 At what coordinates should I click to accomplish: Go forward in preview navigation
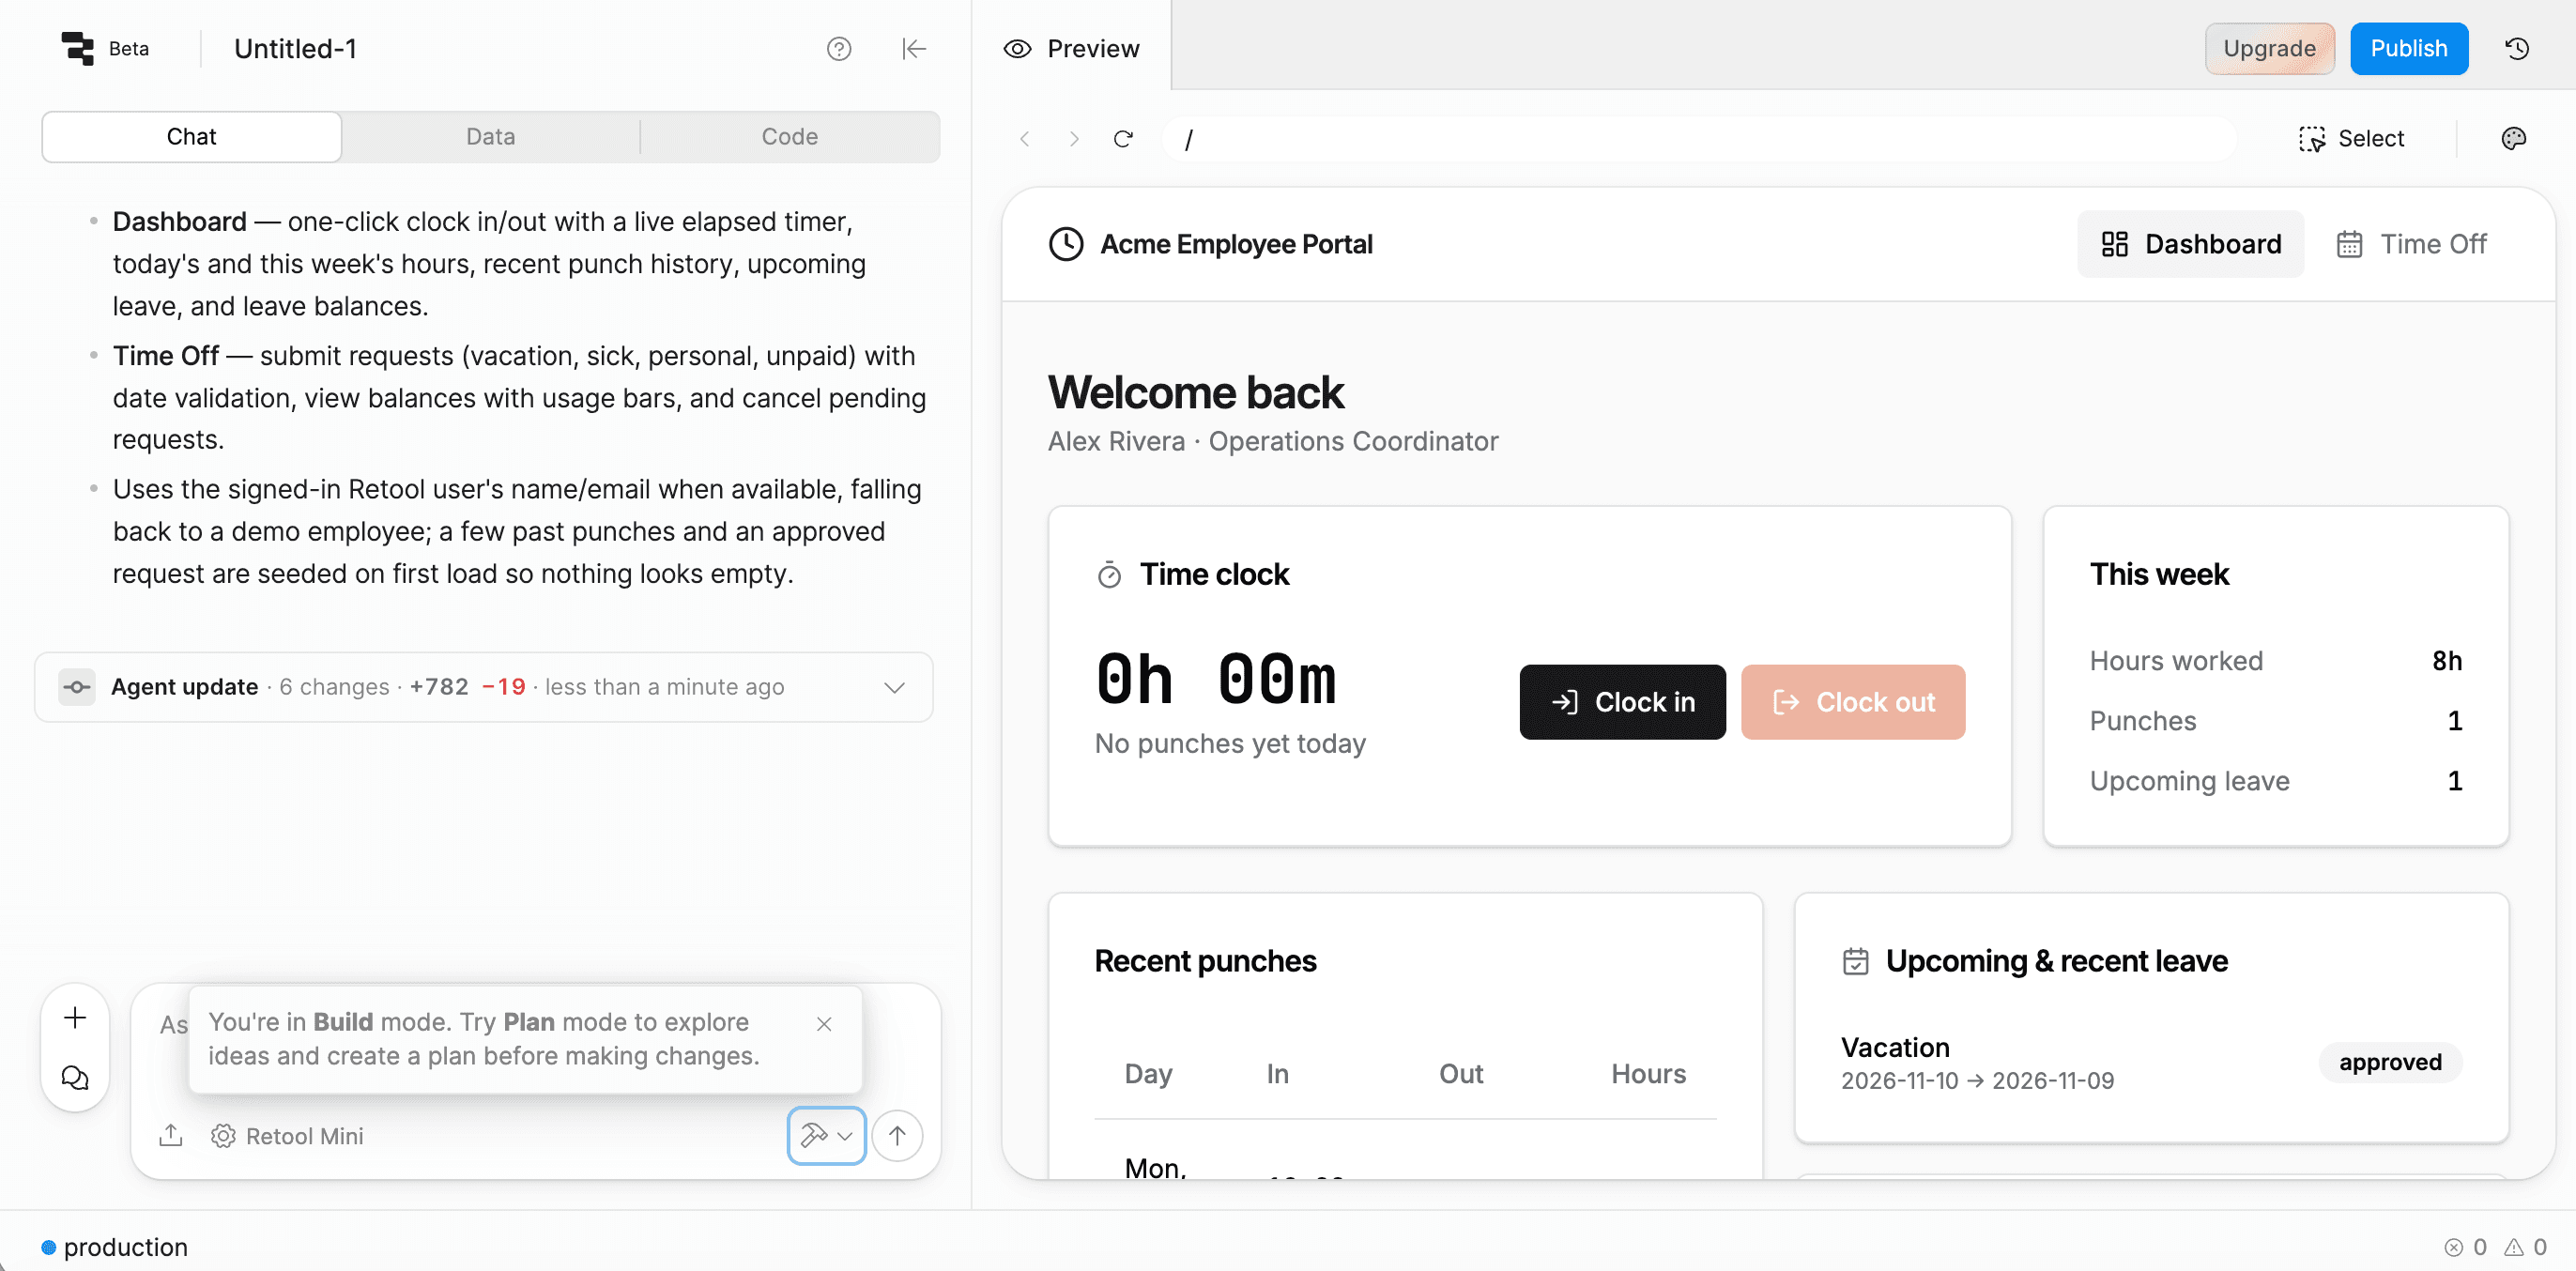[1073, 139]
